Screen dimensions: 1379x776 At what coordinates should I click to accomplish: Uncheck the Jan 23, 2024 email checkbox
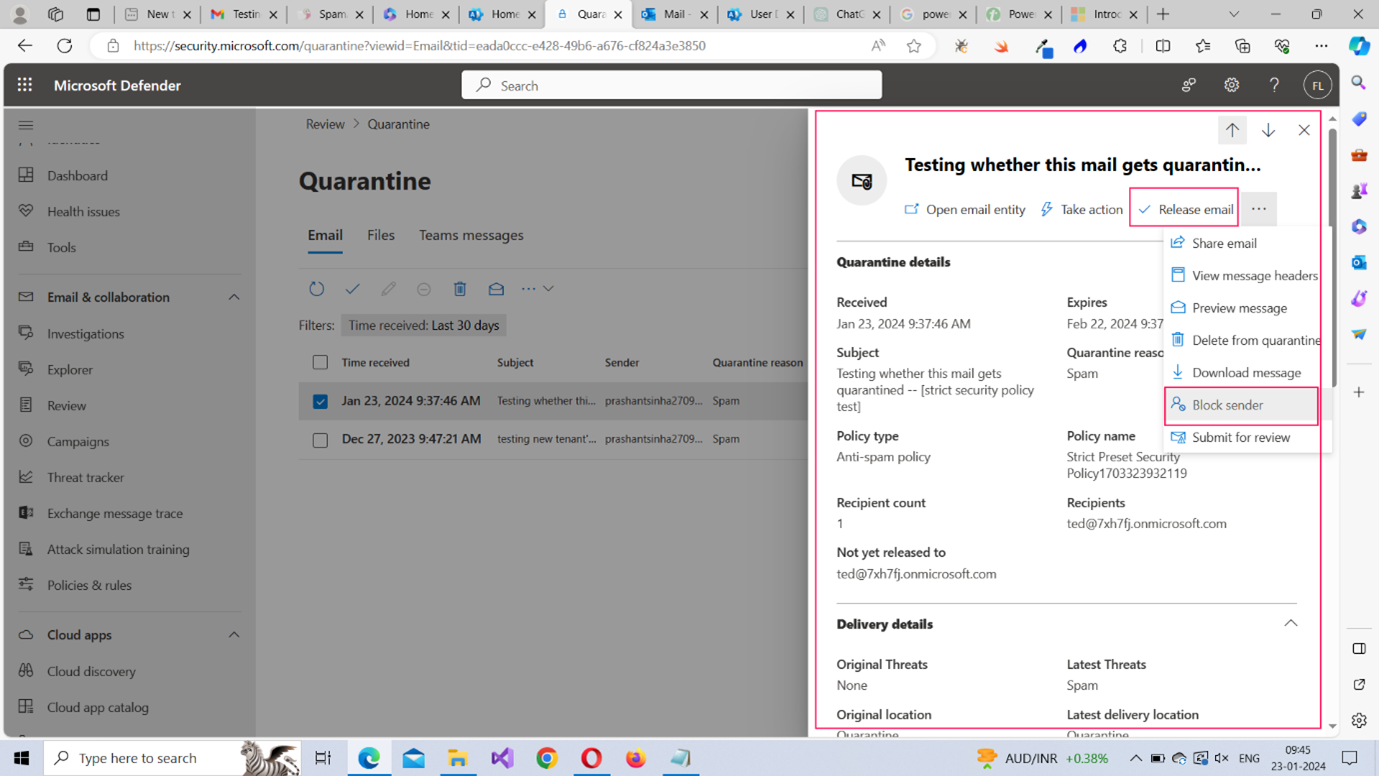320,401
